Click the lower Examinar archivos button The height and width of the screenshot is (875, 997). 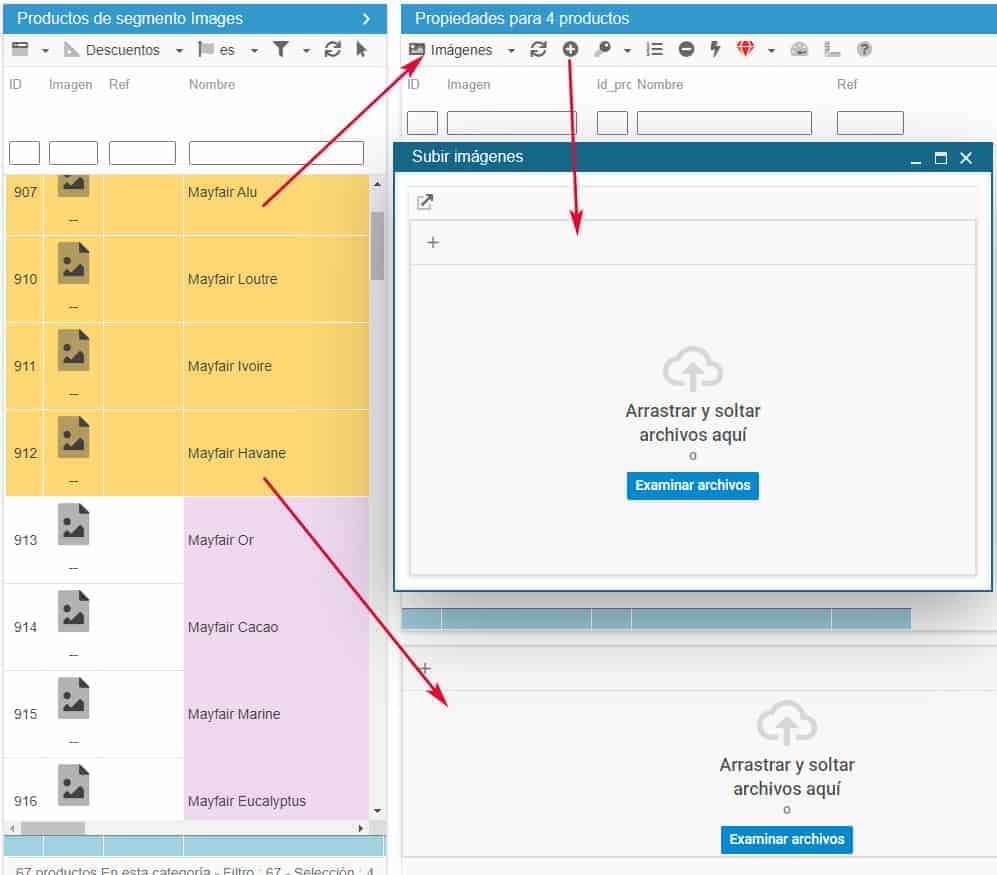(786, 839)
